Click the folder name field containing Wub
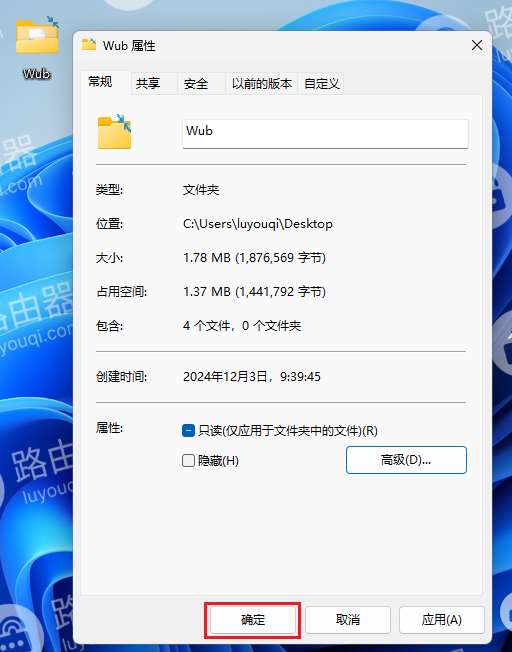 (x=325, y=133)
